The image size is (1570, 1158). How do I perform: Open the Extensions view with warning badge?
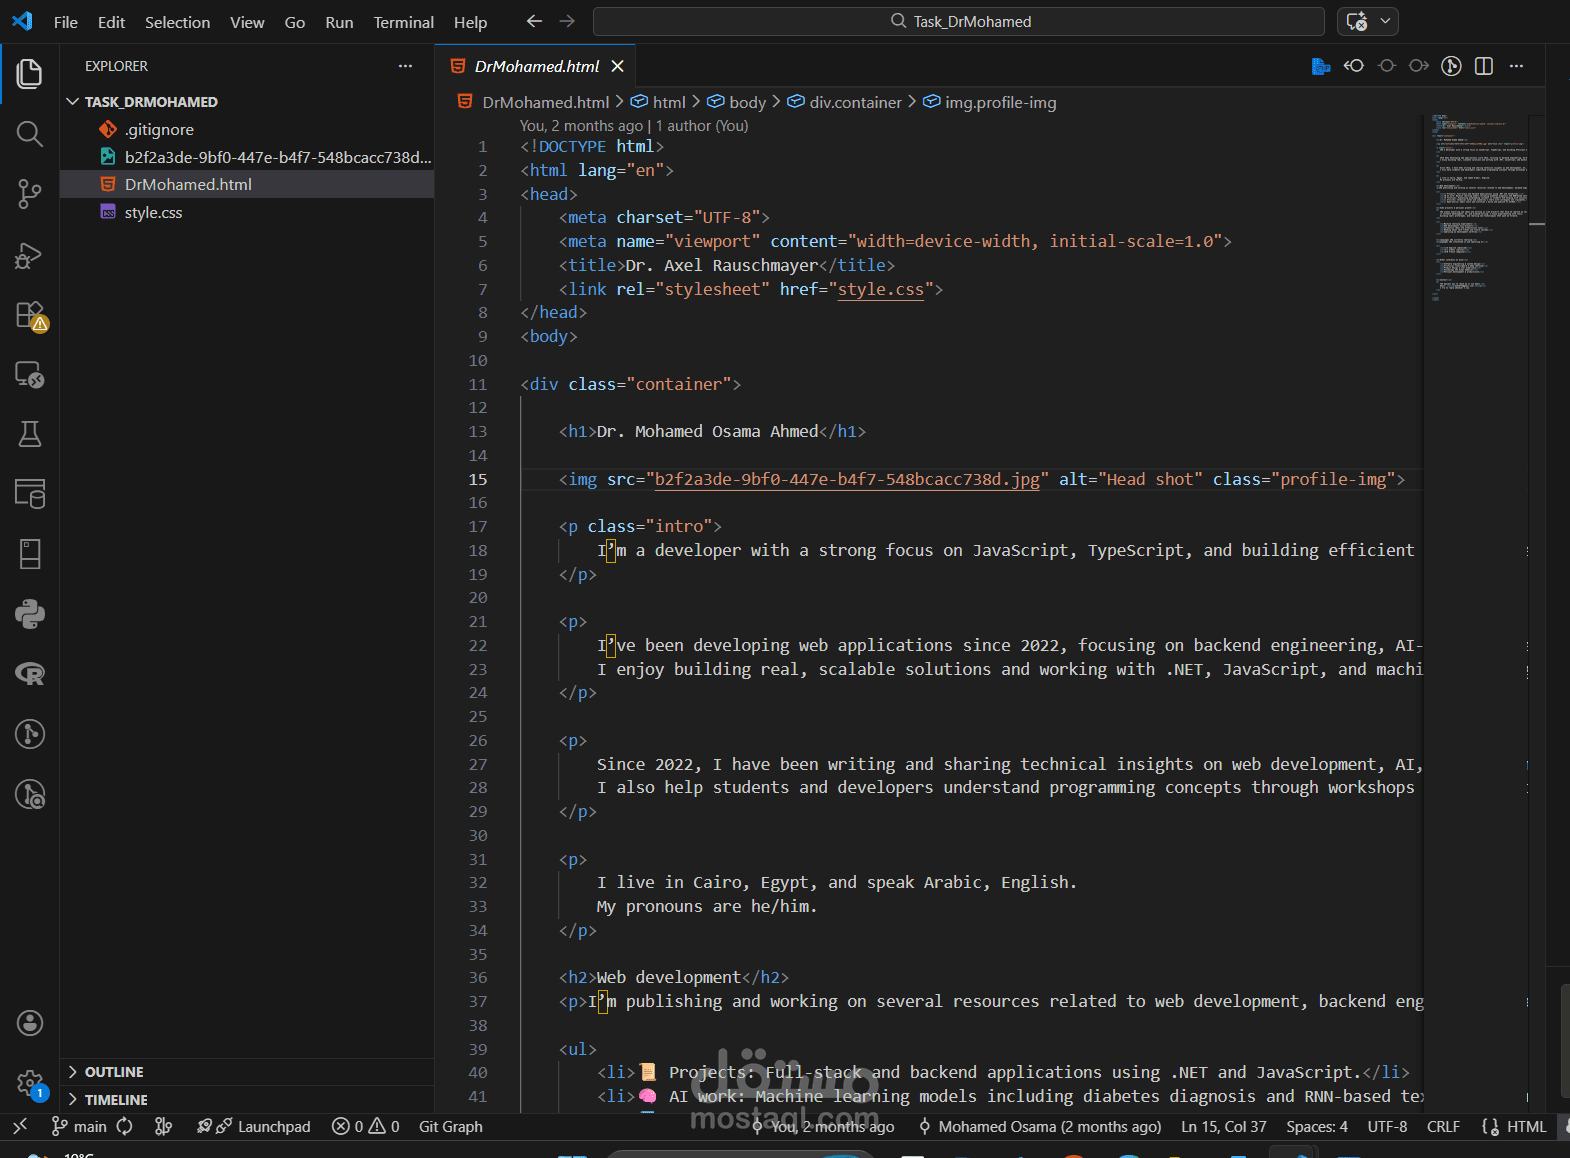pyautogui.click(x=30, y=315)
